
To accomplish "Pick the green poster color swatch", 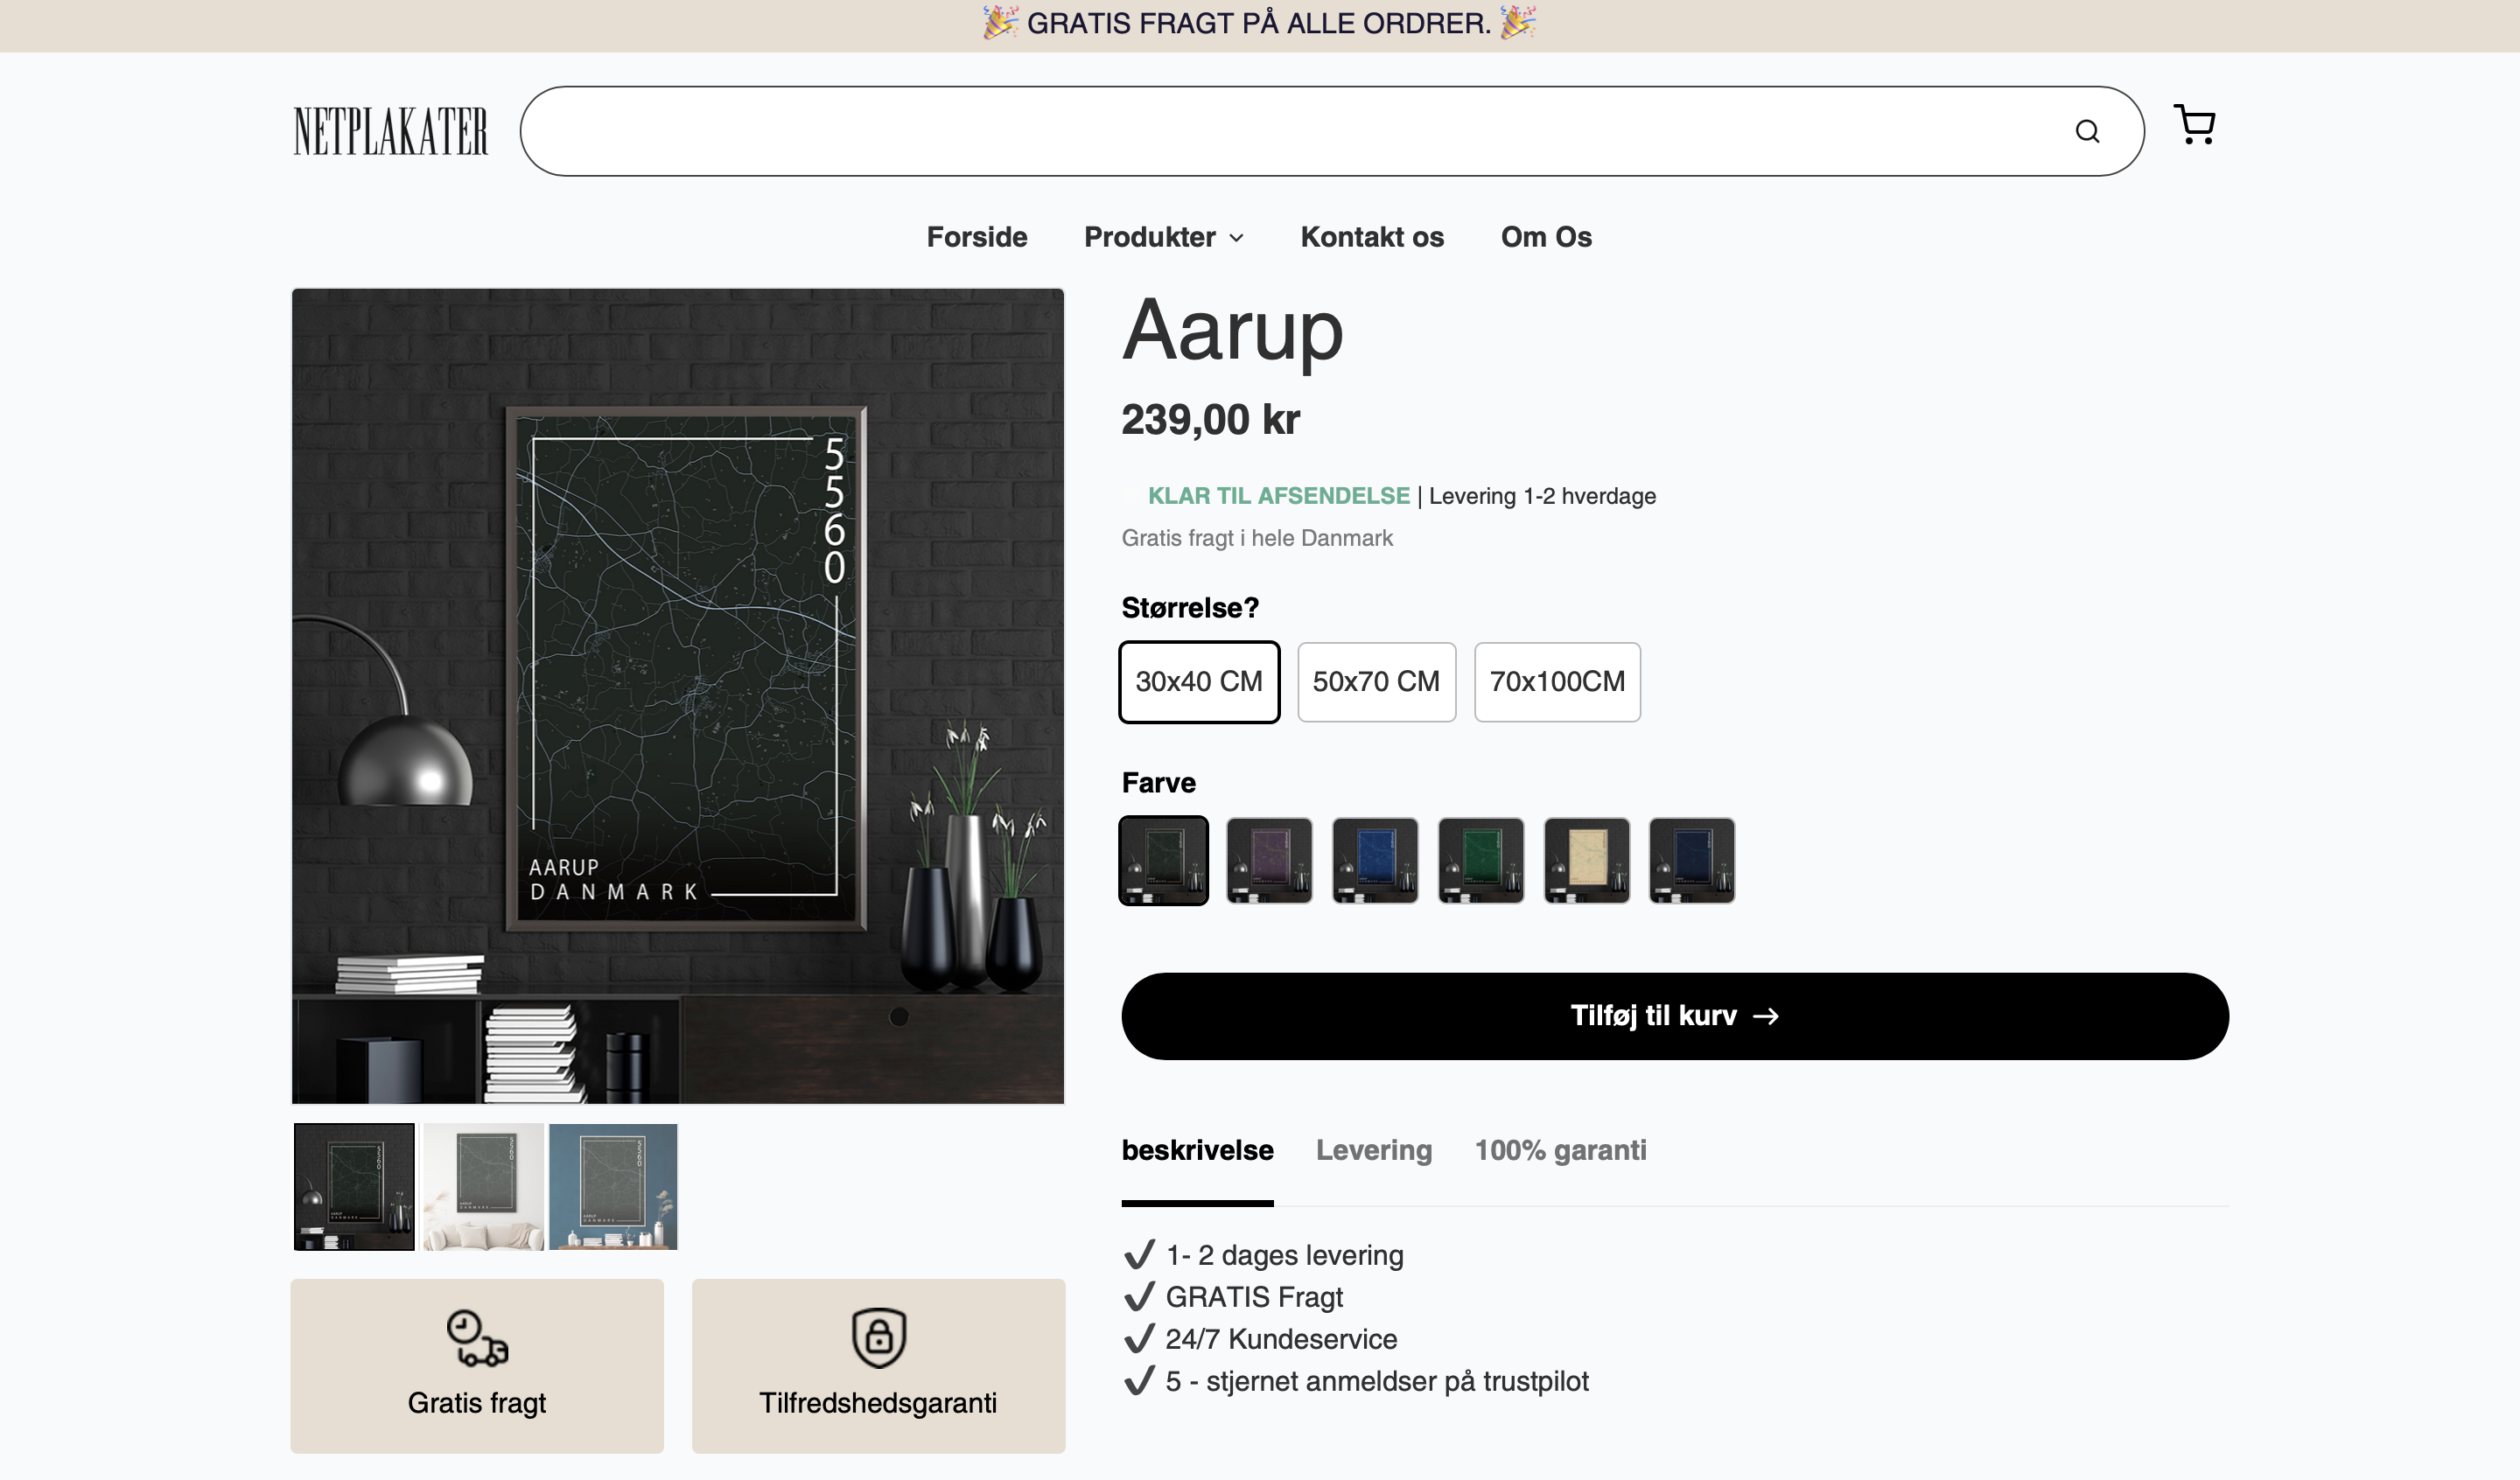I will [1480, 861].
